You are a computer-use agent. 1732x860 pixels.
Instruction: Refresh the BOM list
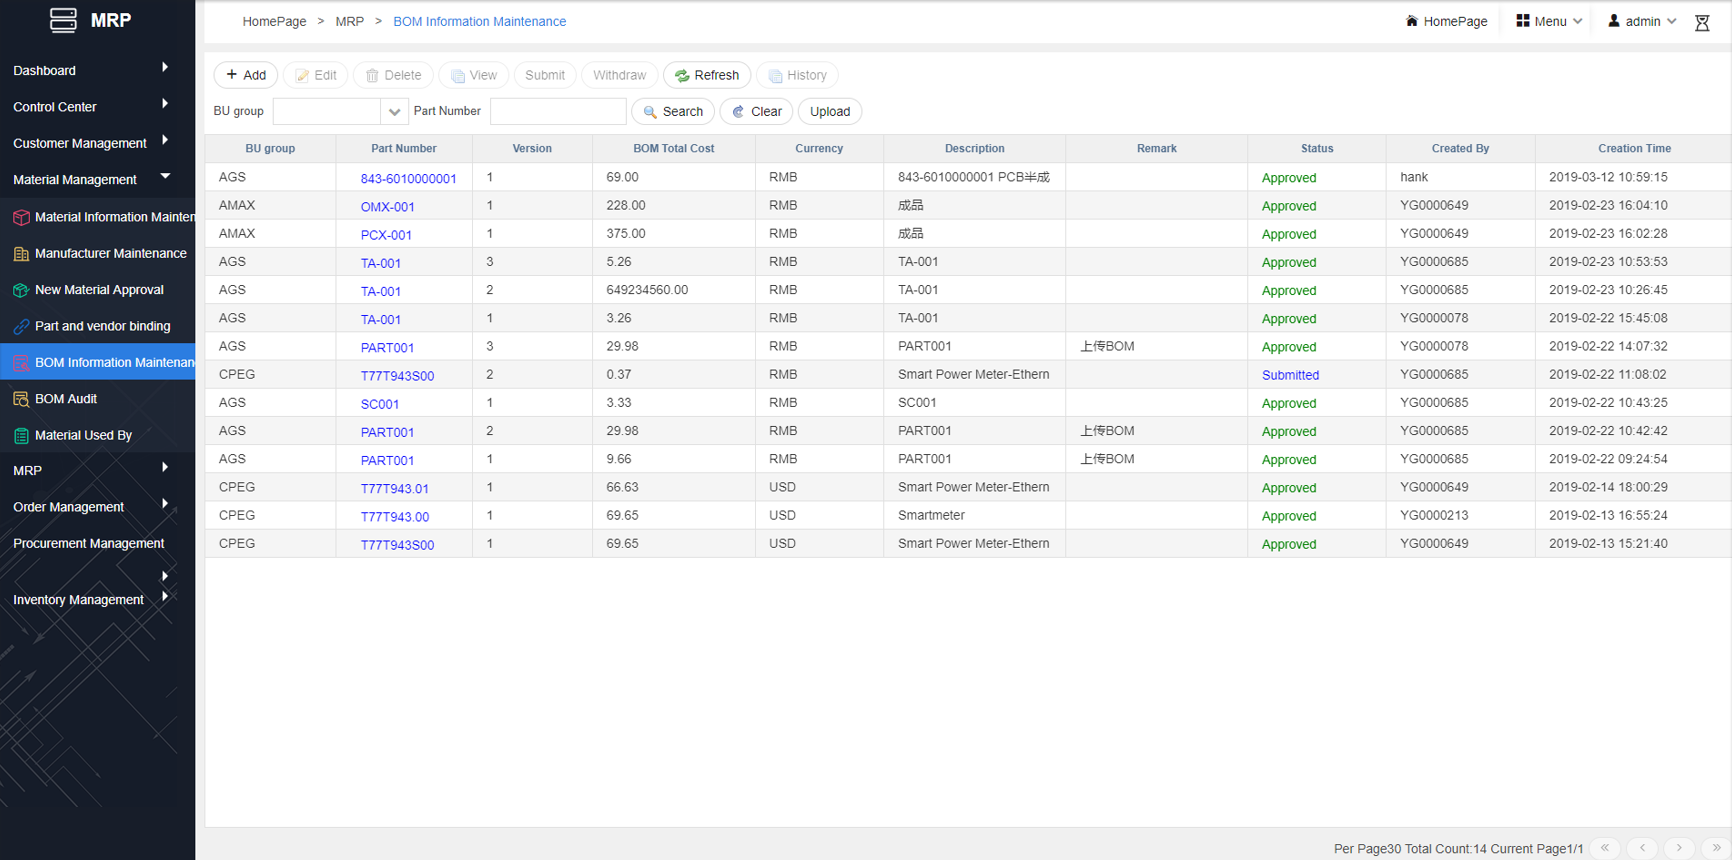click(x=707, y=75)
